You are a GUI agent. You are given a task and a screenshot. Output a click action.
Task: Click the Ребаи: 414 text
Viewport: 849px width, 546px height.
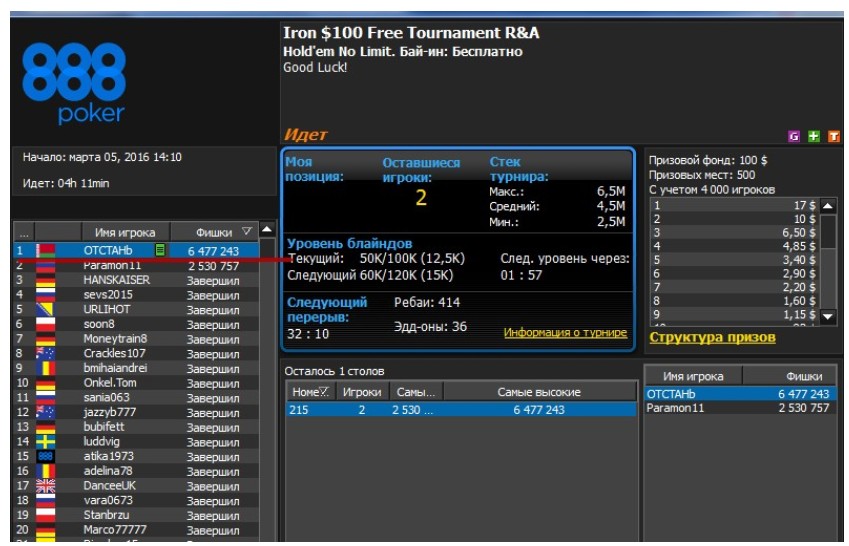tap(427, 302)
